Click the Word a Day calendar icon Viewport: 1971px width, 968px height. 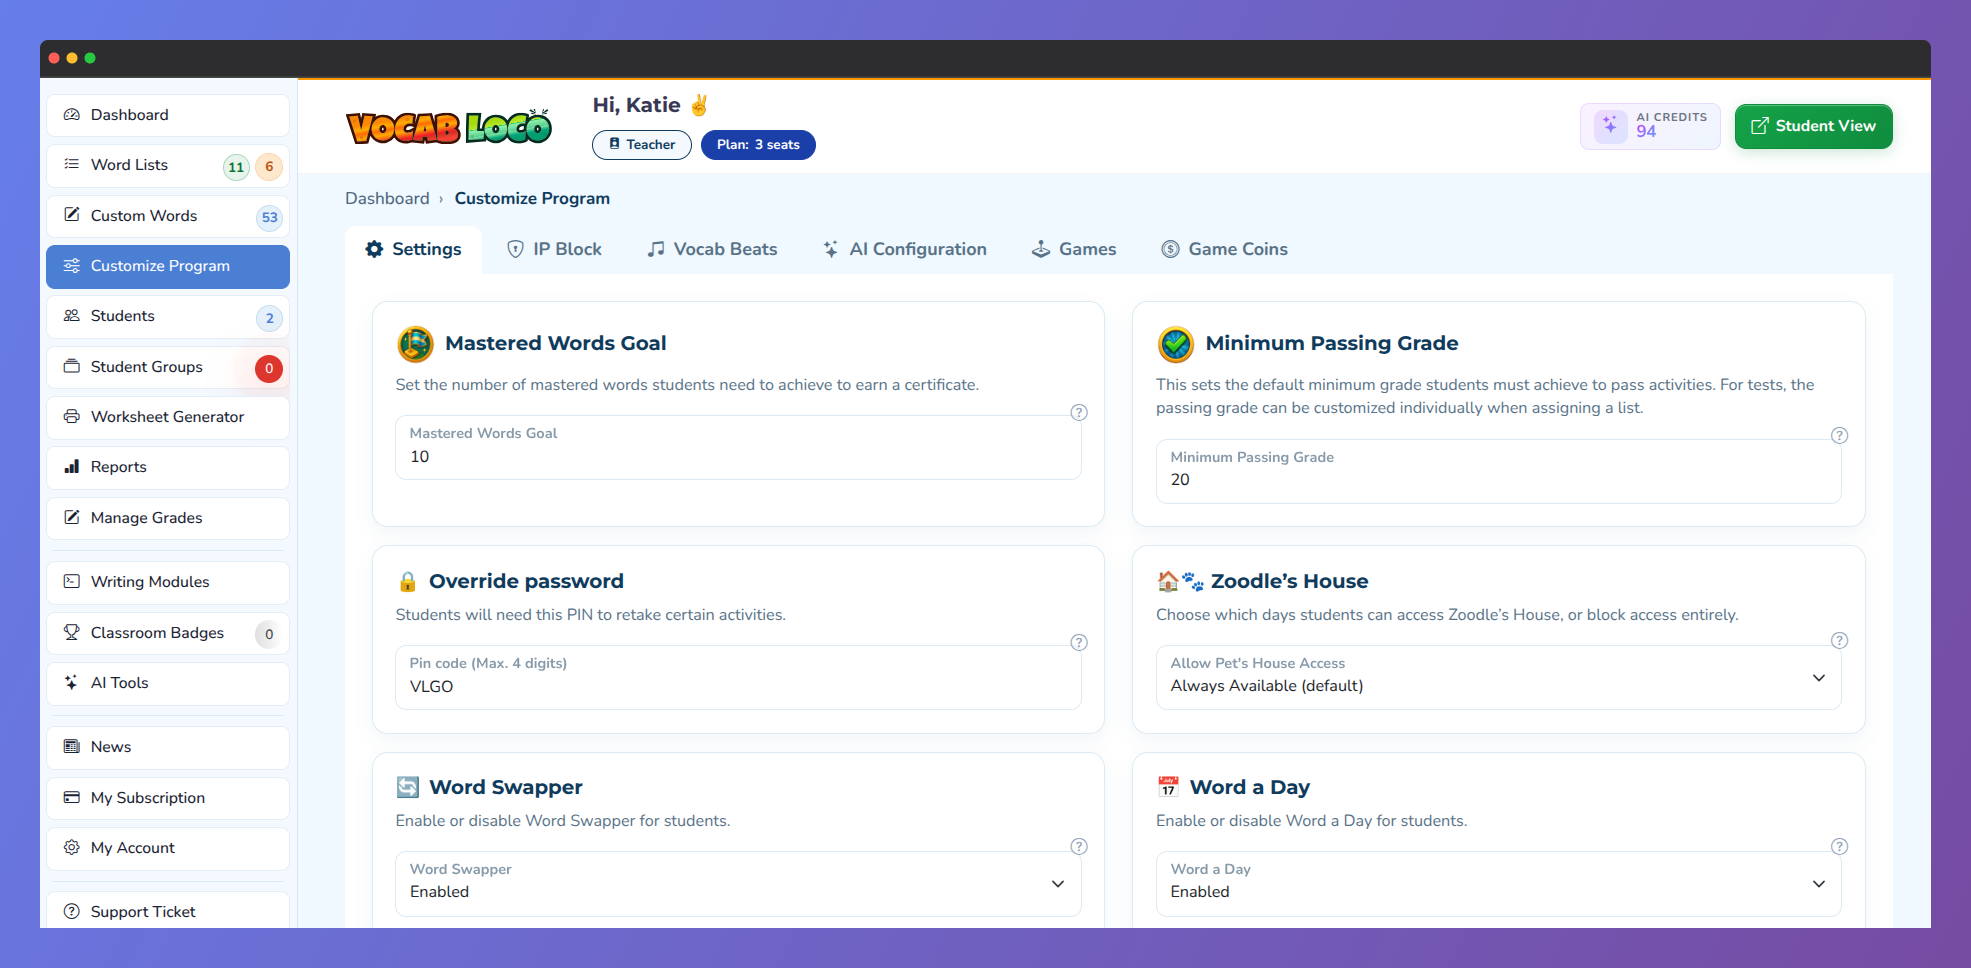tap(1168, 787)
